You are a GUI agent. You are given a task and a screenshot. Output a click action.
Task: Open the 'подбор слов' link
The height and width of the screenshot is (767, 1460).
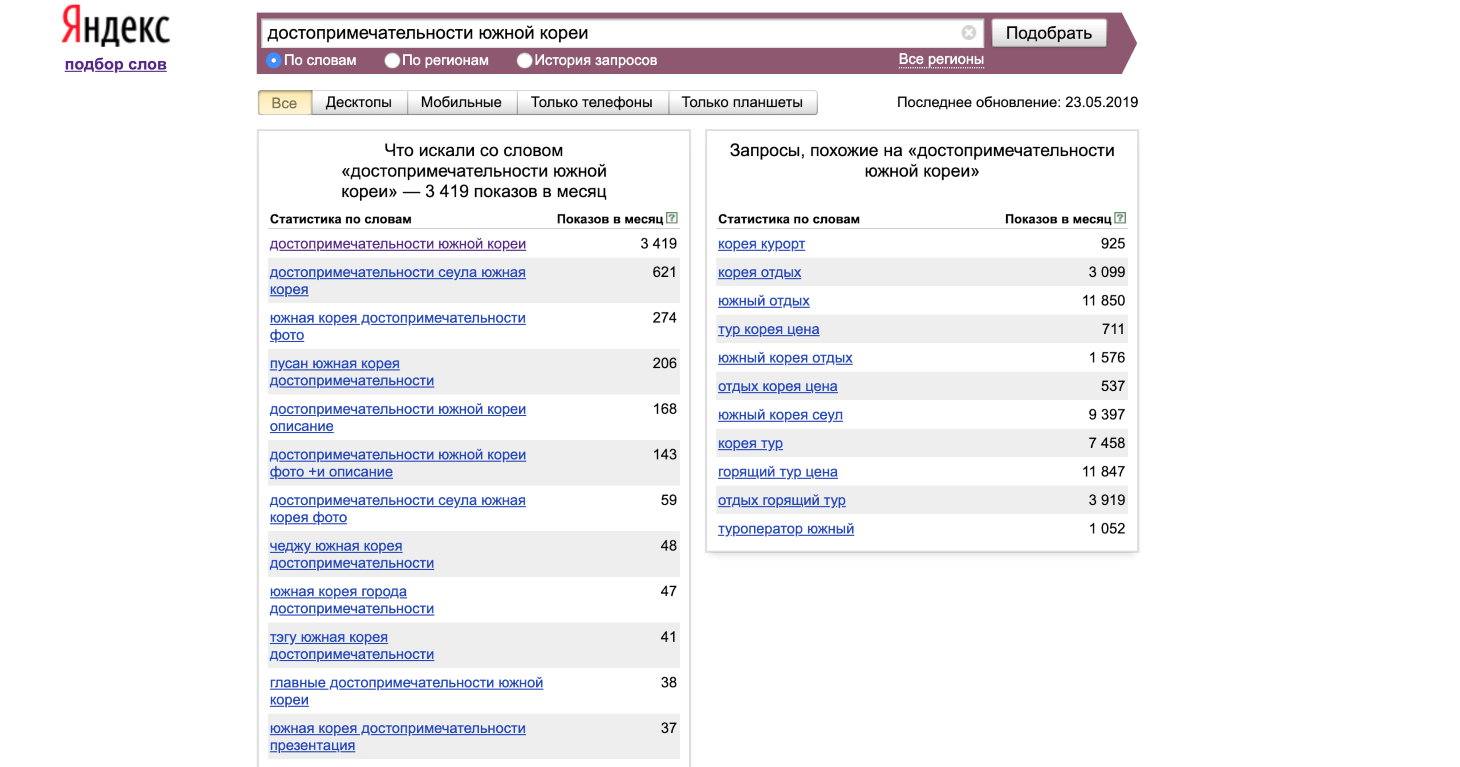point(115,65)
